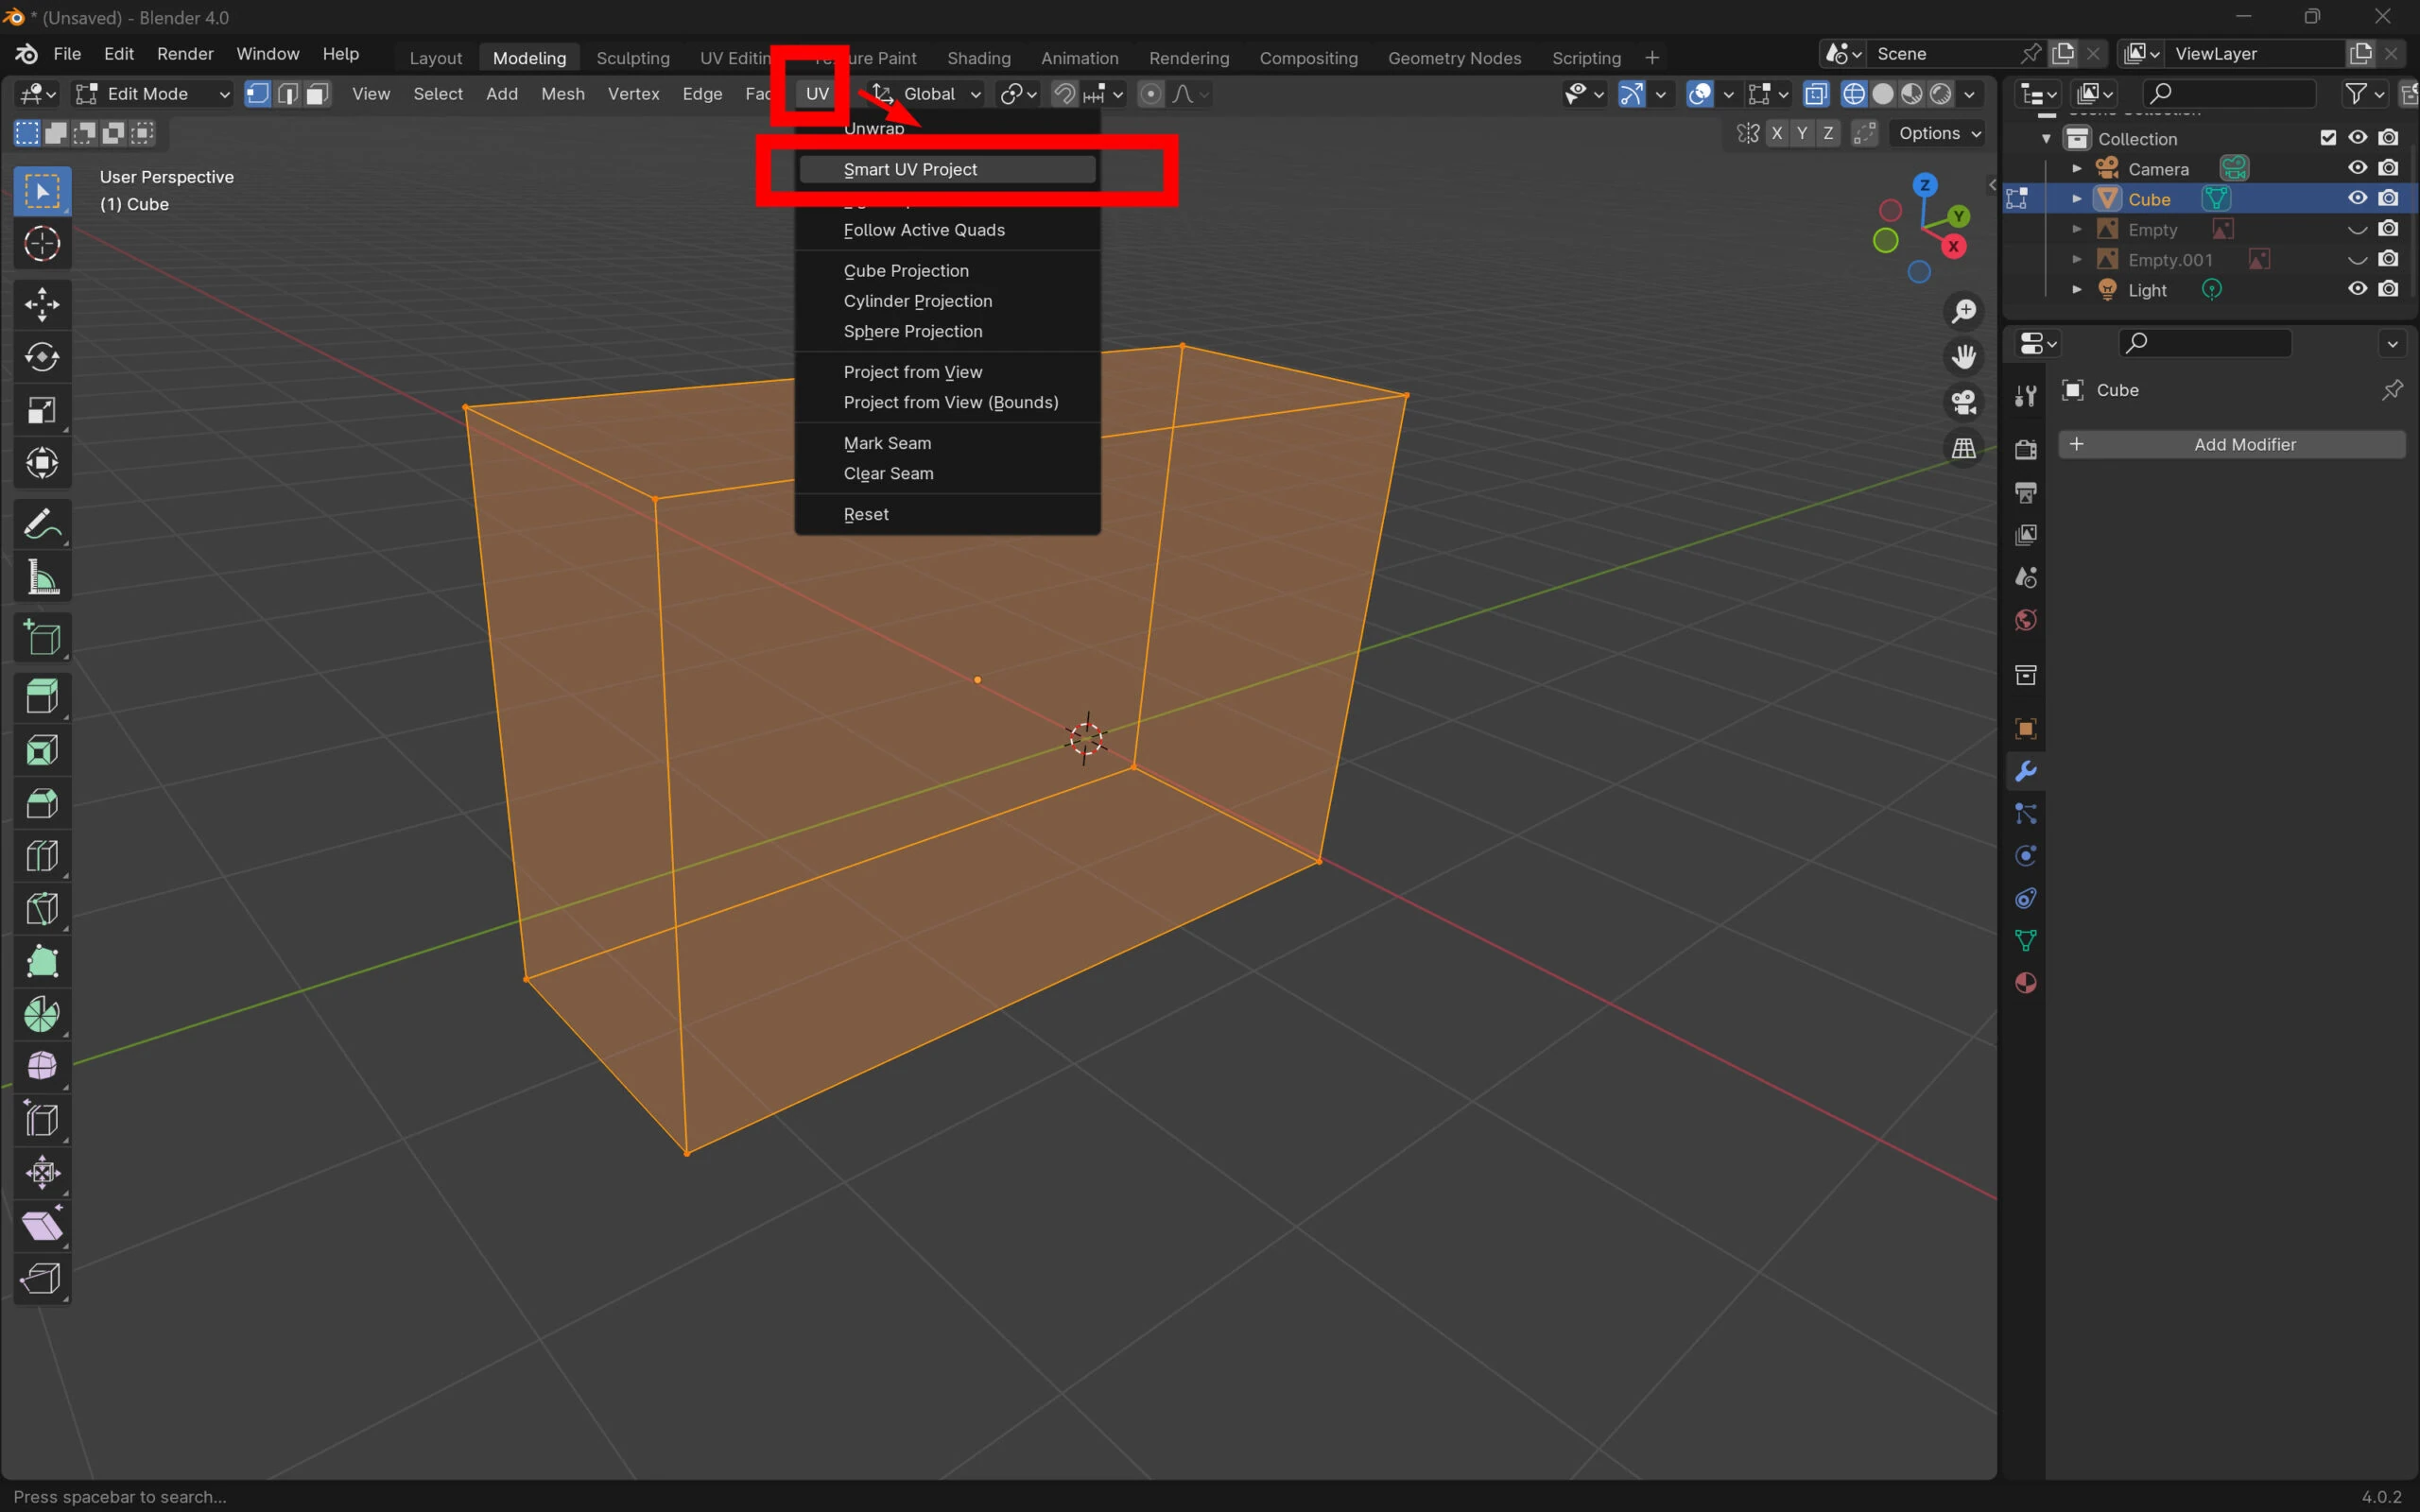
Task: Open the Options dropdown
Action: click(x=1939, y=133)
